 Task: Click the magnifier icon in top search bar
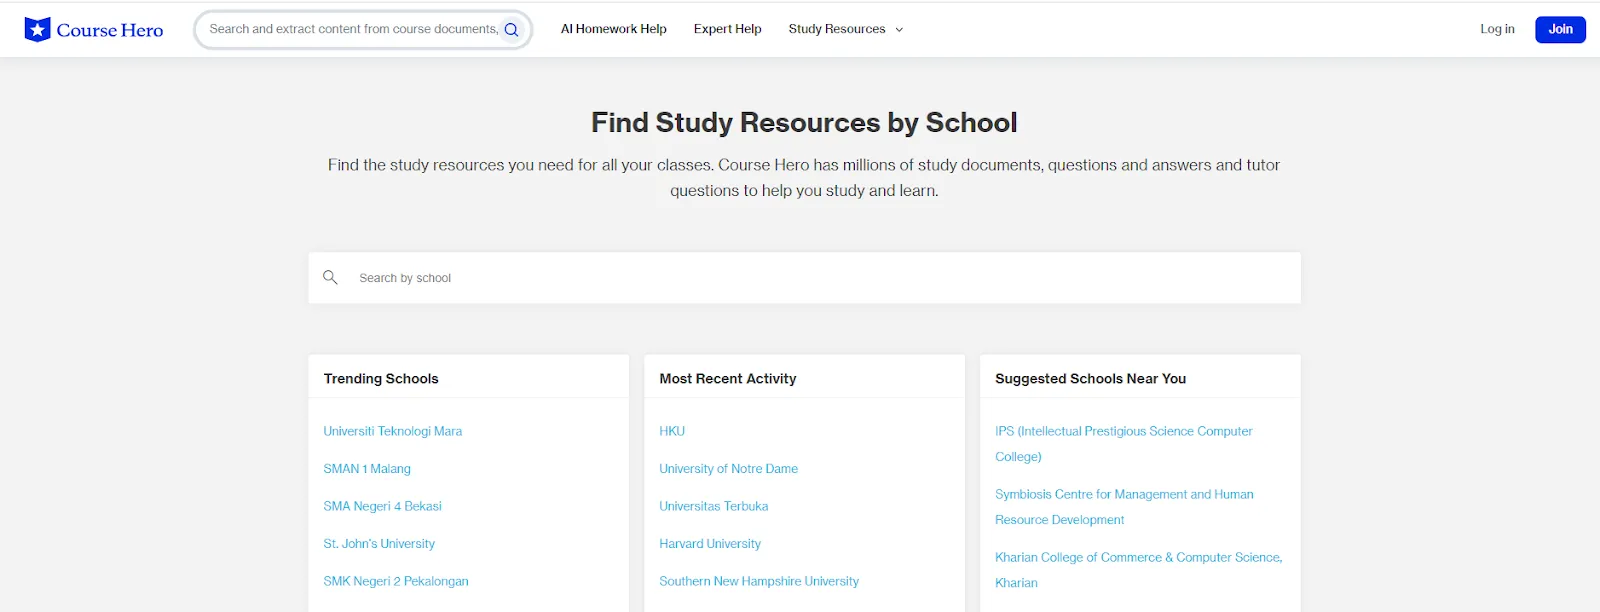[511, 30]
